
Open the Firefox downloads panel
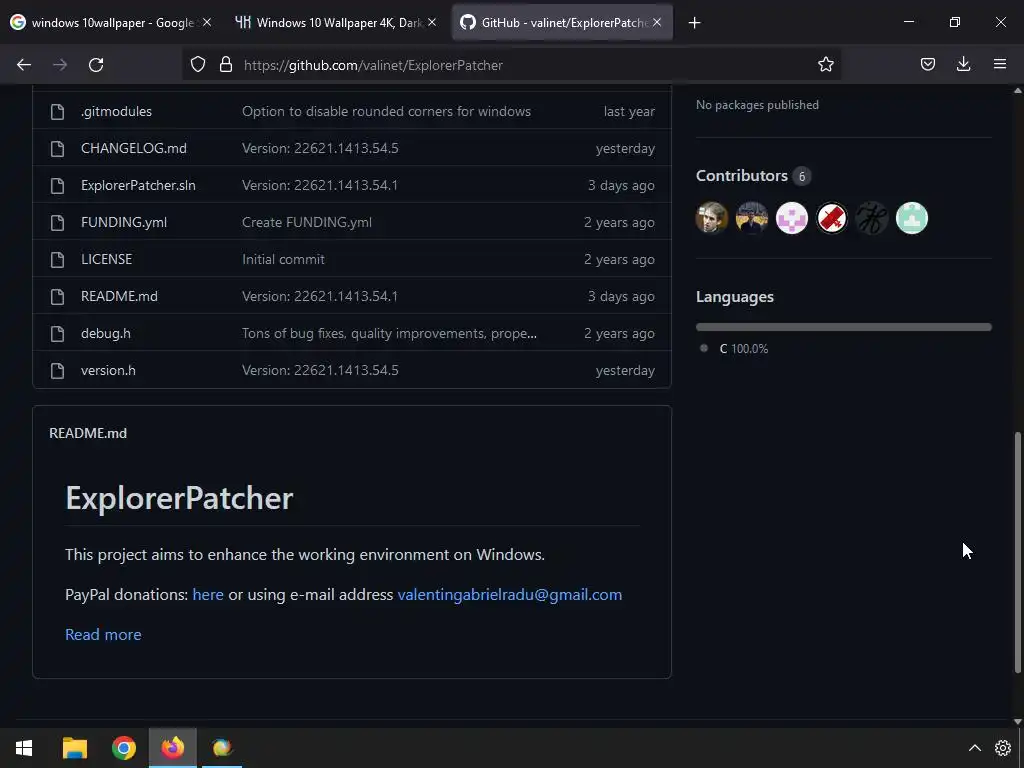(x=963, y=64)
